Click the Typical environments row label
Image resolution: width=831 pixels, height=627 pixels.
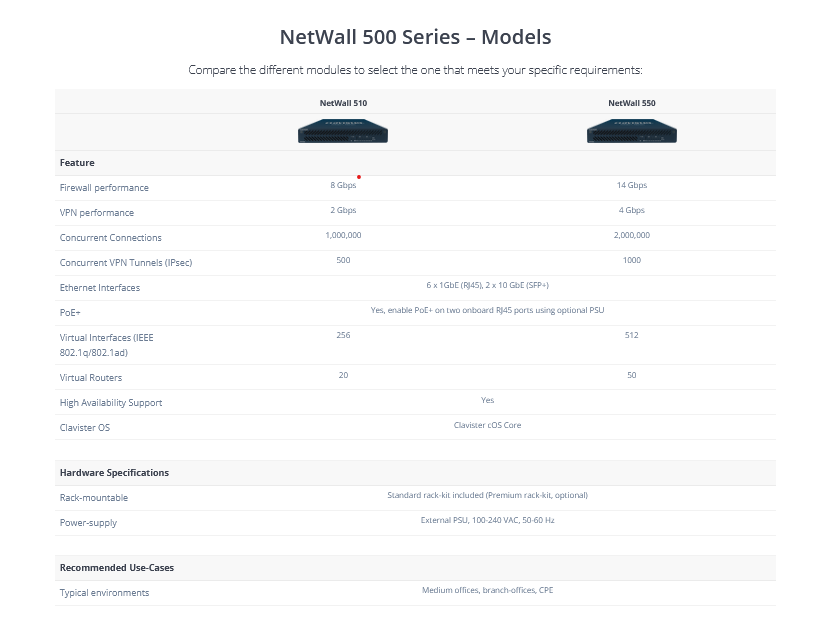click(x=104, y=593)
